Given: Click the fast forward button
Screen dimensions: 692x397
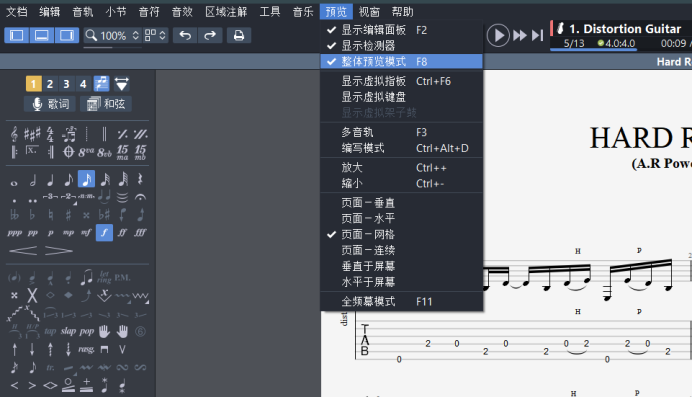Looking at the screenshot, I should click(520, 35).
